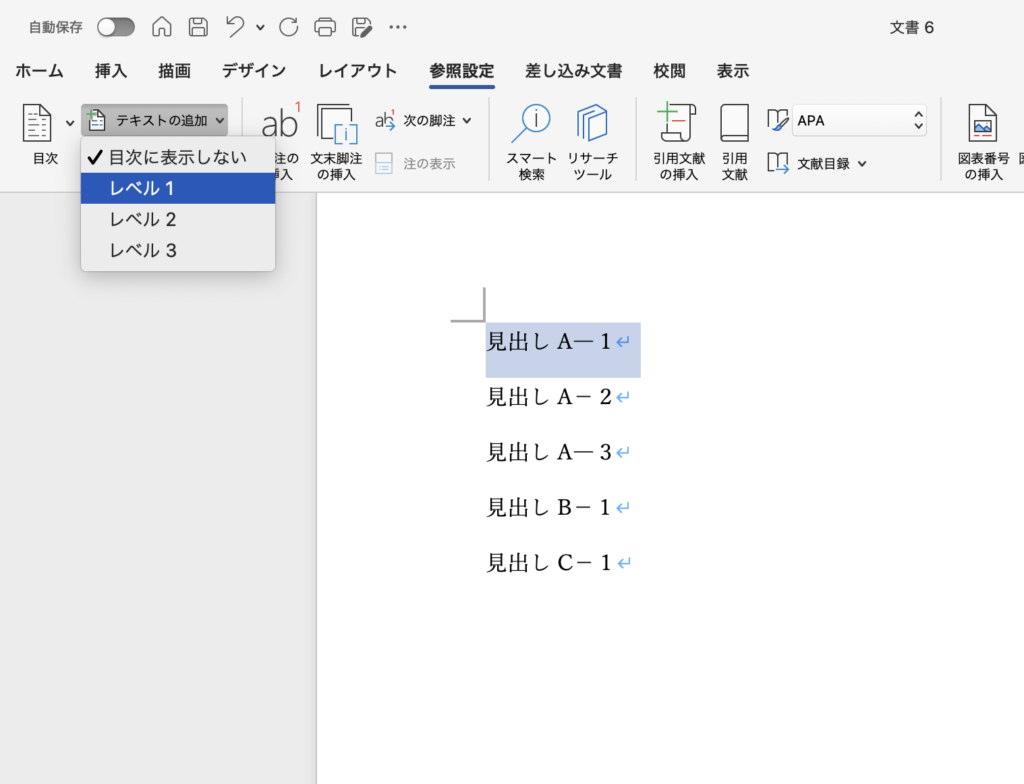This screenshot has width=1024, height=784.
Task: Open the APA style combo box
Action: tap(859, 120)
